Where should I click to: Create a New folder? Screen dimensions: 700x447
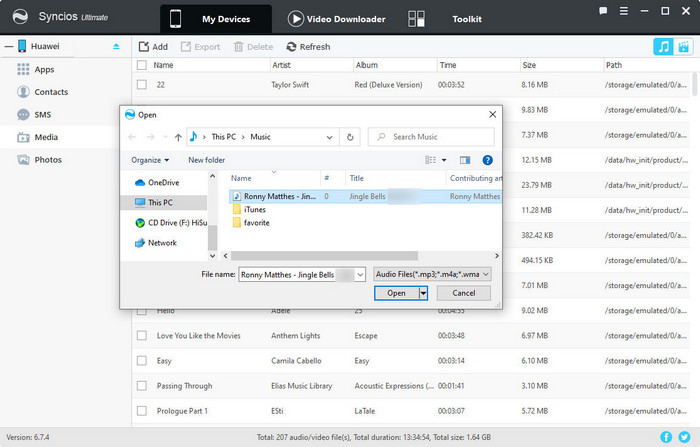coord(206,160)
